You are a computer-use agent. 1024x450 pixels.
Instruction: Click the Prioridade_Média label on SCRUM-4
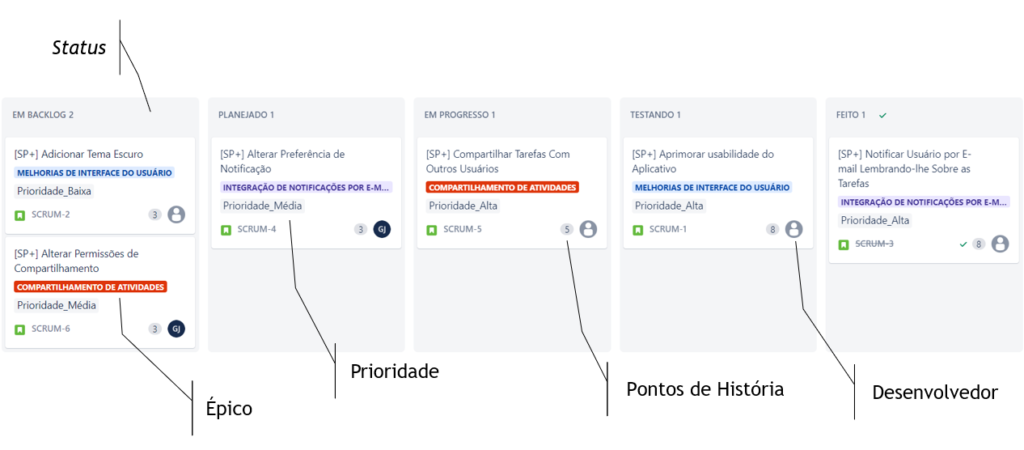[x=262, y=206]
